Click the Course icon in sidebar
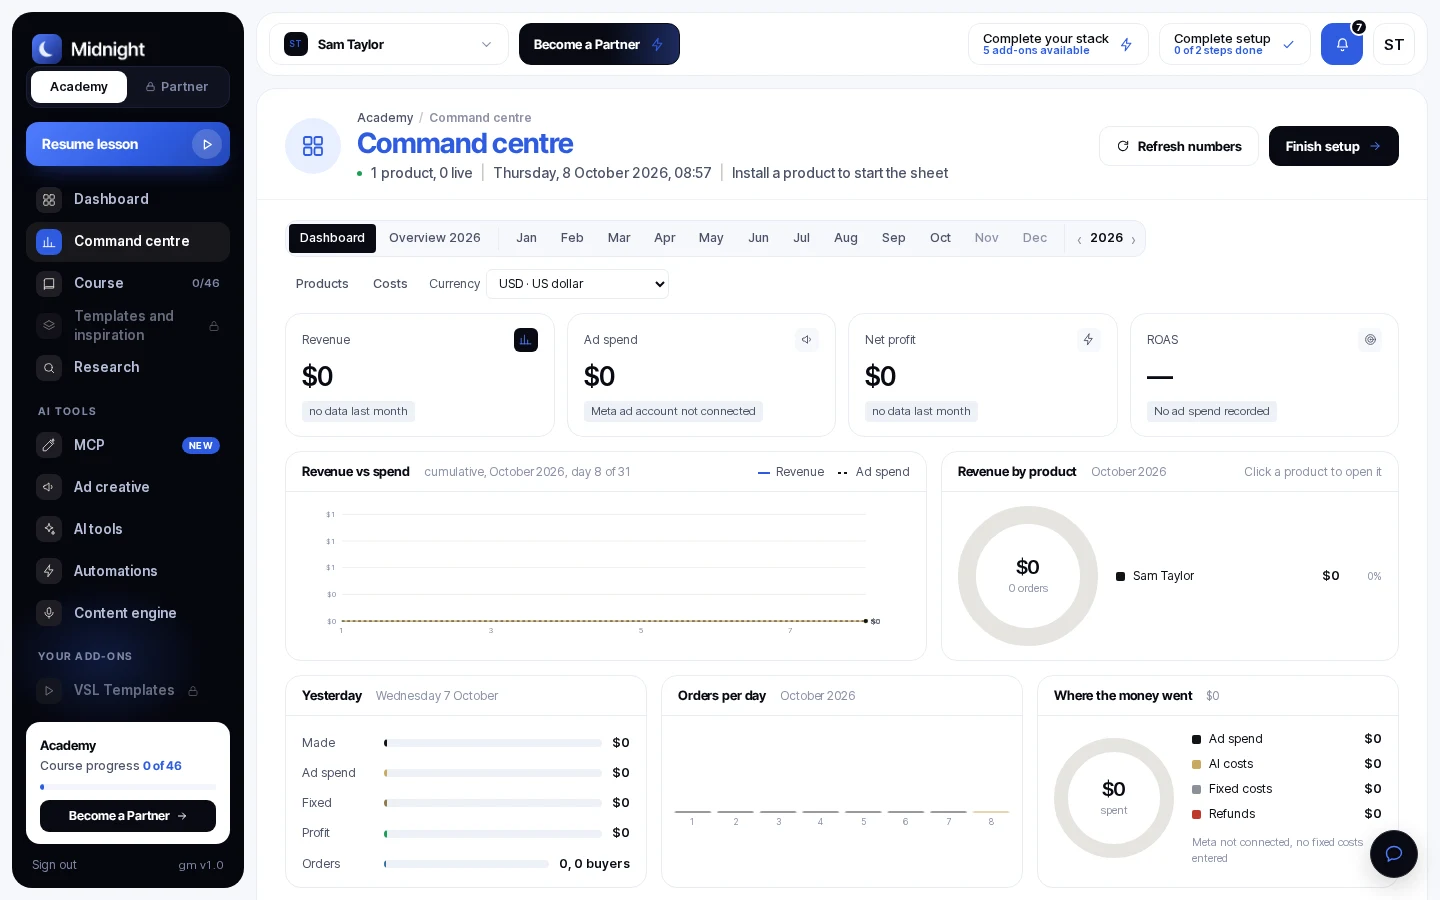Image resolution: width=1440 pixels, height=900 pixels. 49,283
